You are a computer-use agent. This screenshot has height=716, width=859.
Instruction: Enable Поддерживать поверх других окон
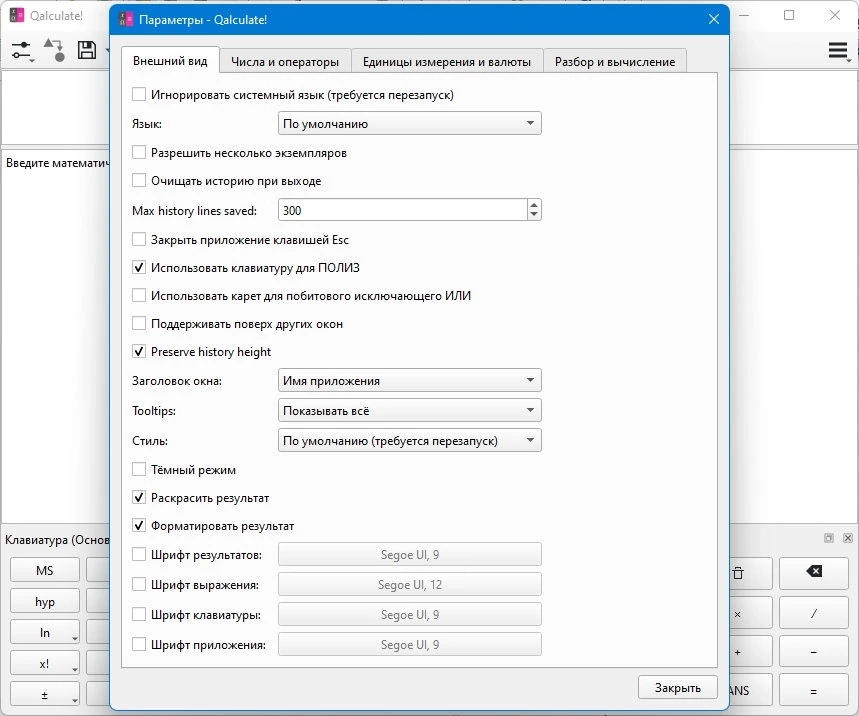[139, 323]
